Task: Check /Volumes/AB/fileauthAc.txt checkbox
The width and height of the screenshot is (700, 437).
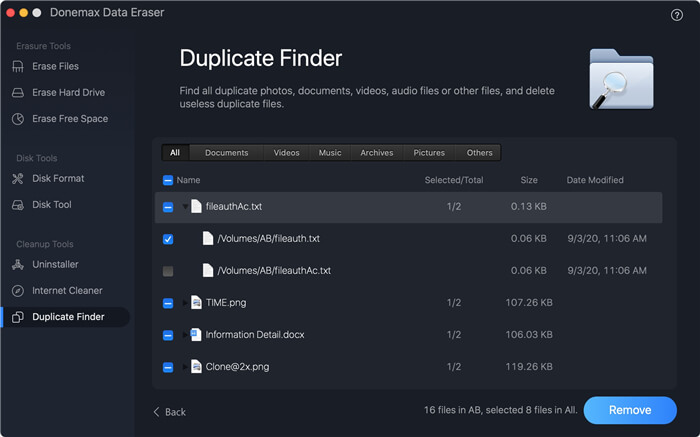Action: (168, 271)
